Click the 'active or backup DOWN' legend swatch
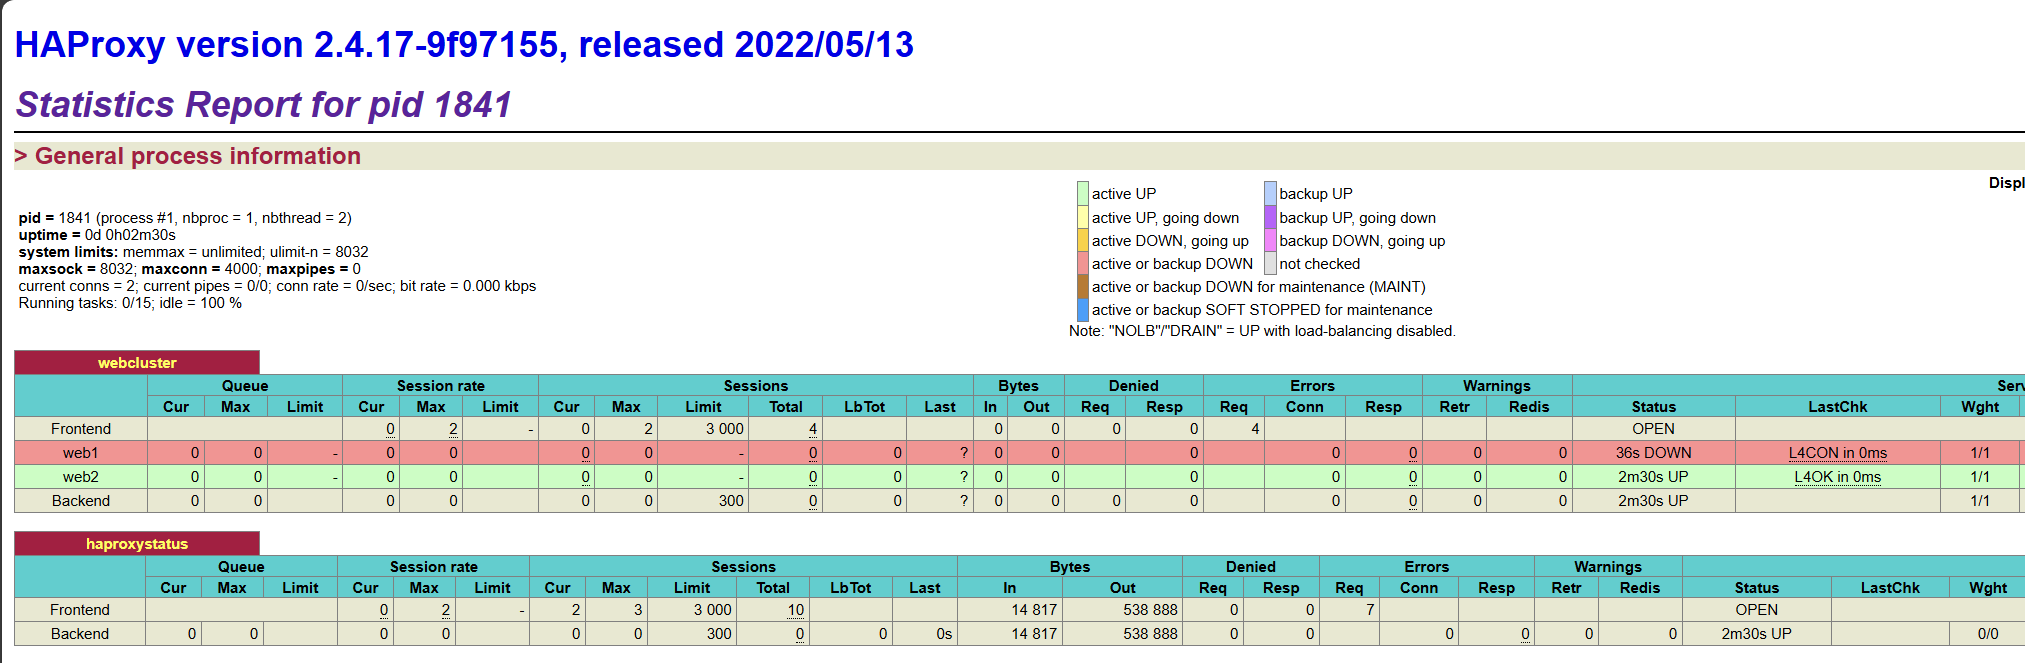This screenshot has width=2025, height=663. (x=1083, y=263)
